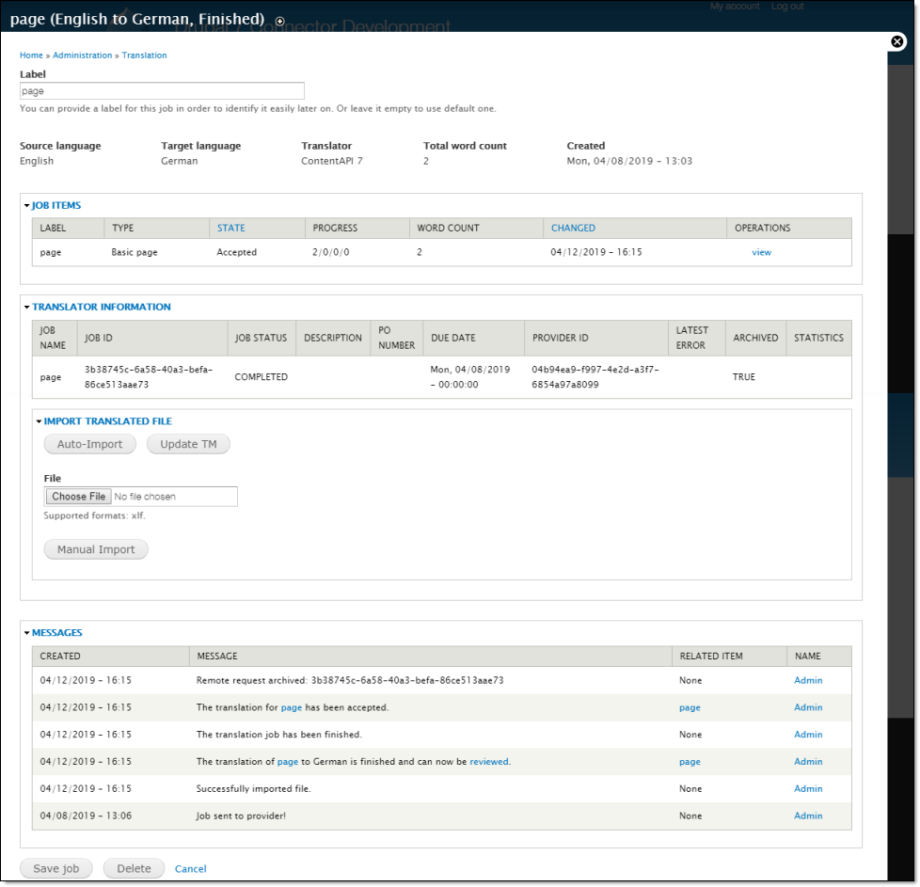The width and height of the screenshot is (920, 887).
Task: Click the Save job button
Action: 56,868
